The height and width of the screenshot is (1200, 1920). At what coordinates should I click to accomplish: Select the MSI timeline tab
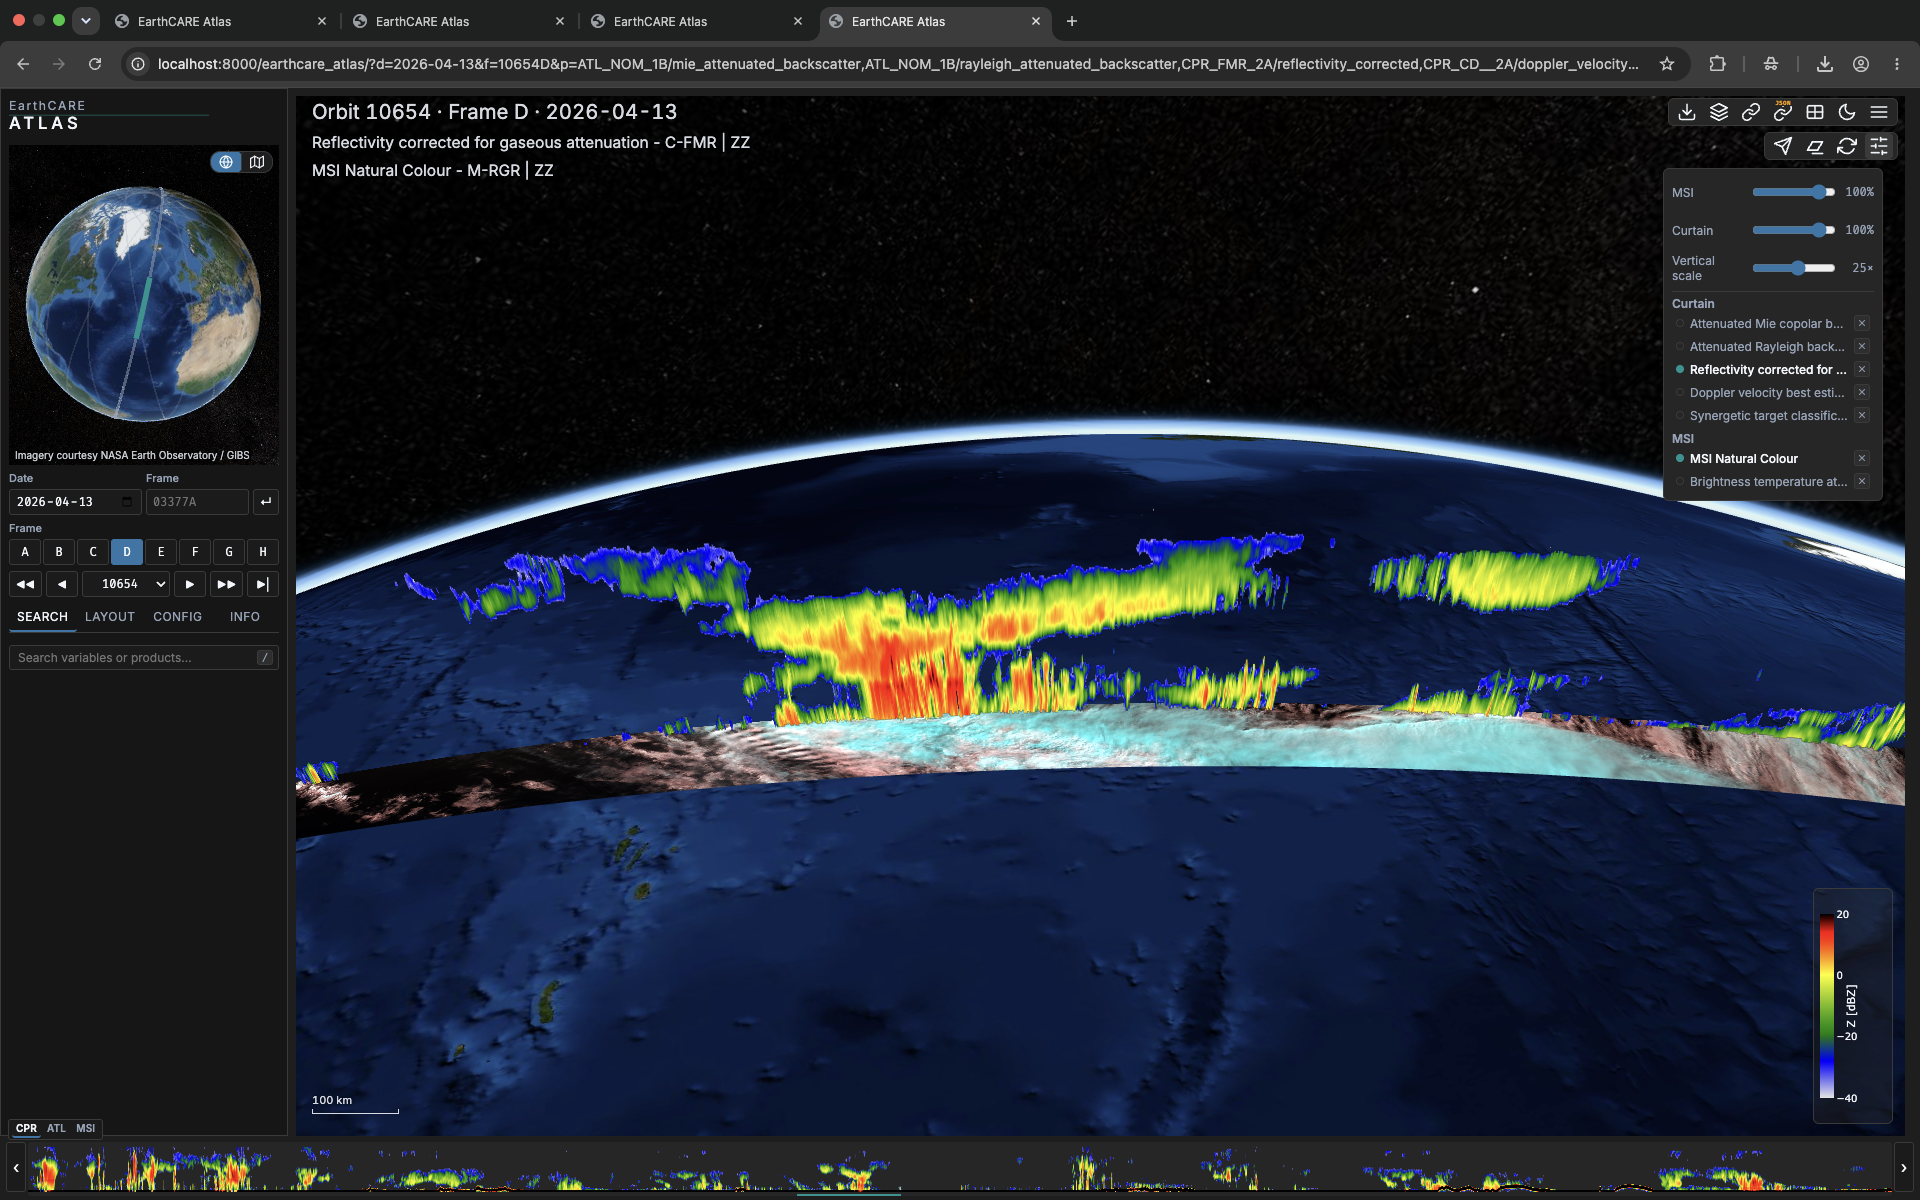[x=86, y=1128]
